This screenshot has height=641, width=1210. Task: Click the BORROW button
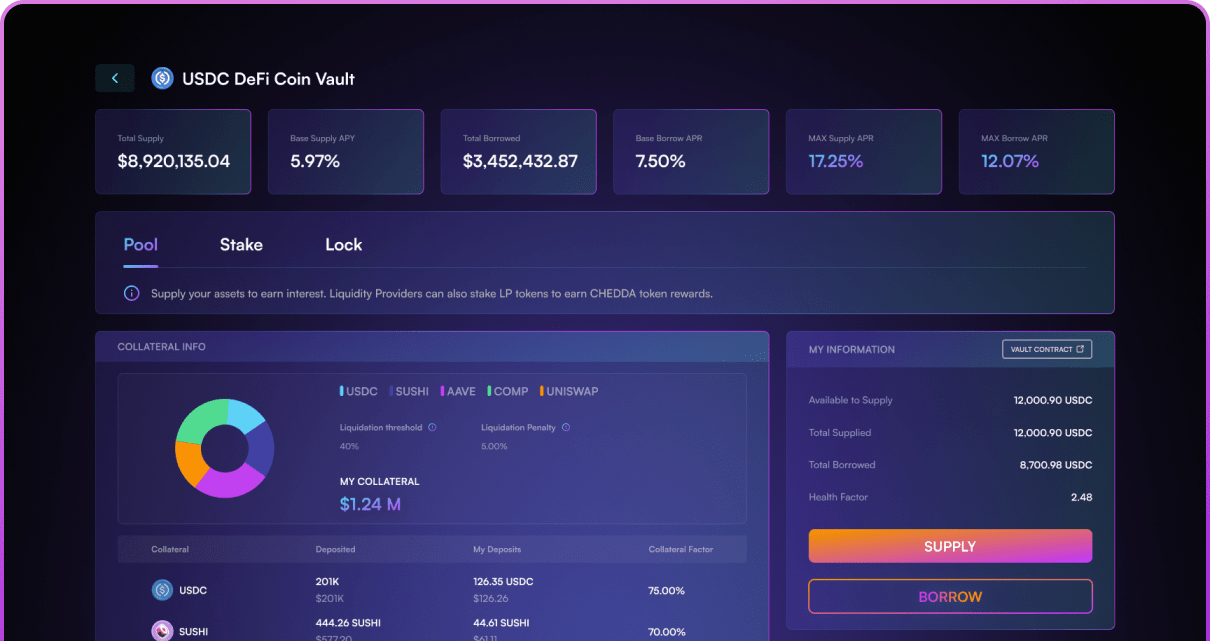949,596
